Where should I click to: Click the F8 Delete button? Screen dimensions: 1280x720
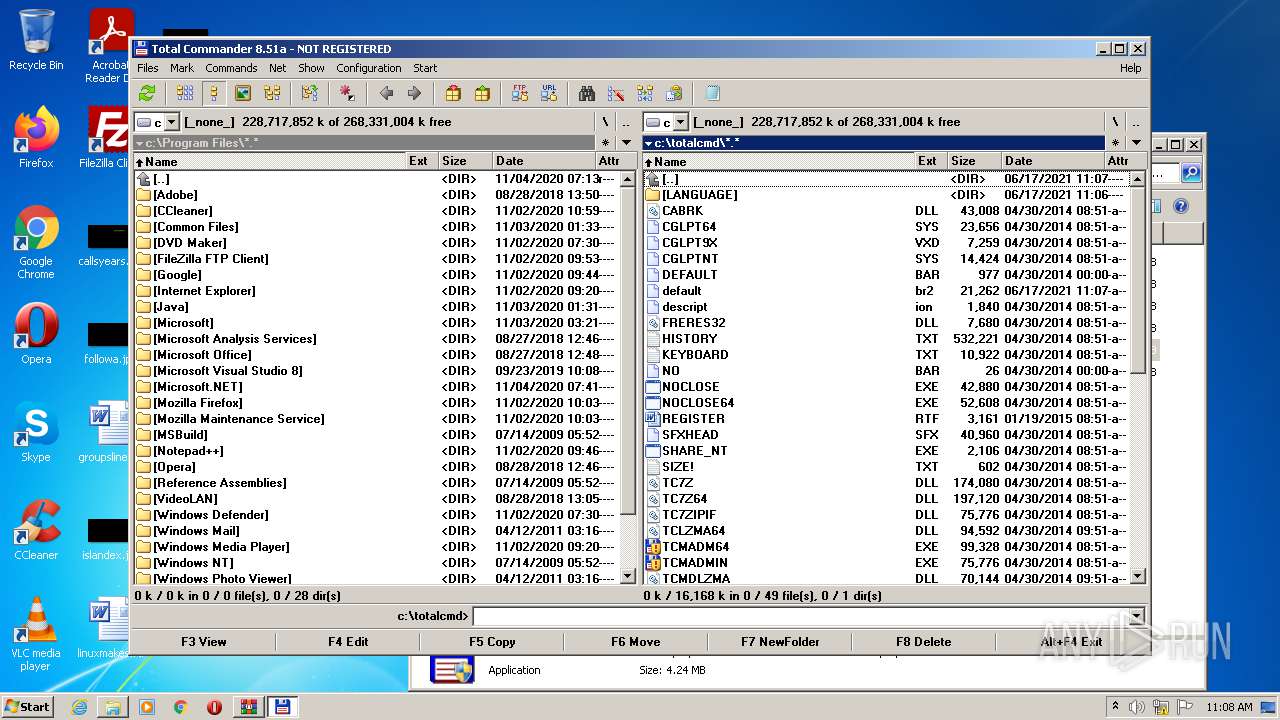(x=924, y=642)
